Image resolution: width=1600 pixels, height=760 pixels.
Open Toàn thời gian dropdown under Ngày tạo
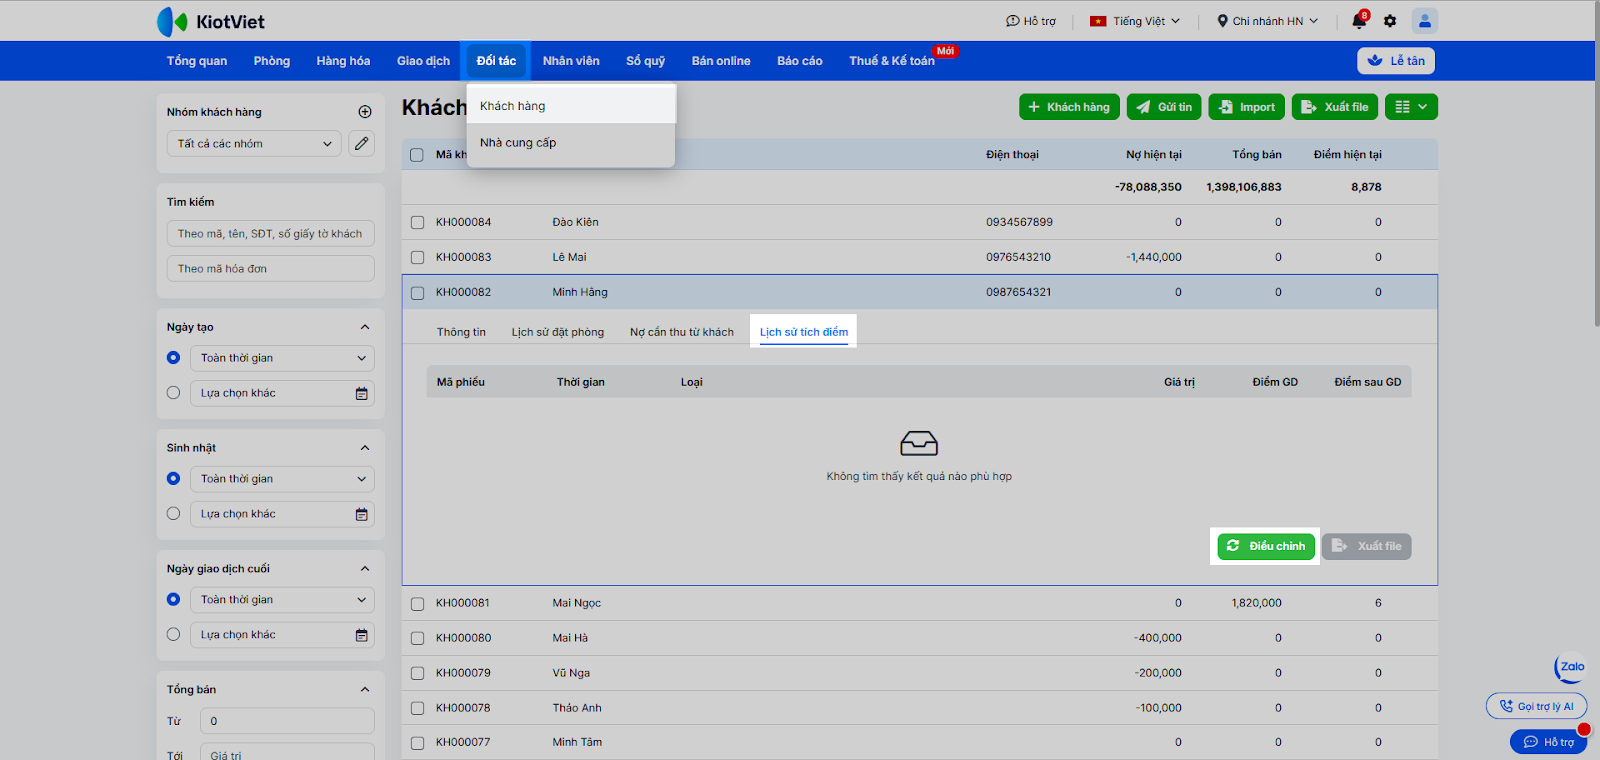coord(282,358)
